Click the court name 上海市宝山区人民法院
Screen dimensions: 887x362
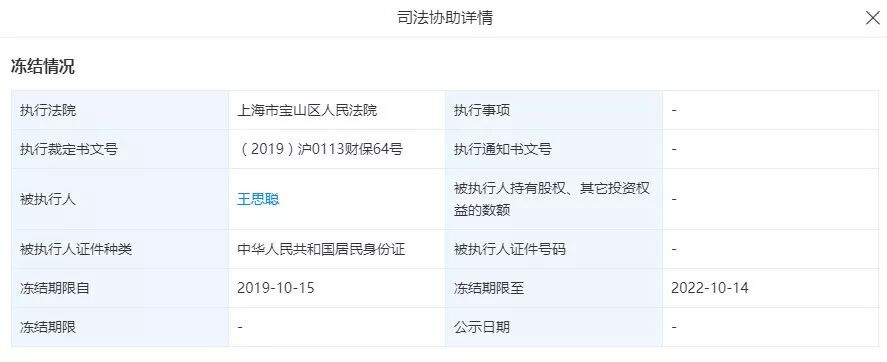click(x=307, y=110)
